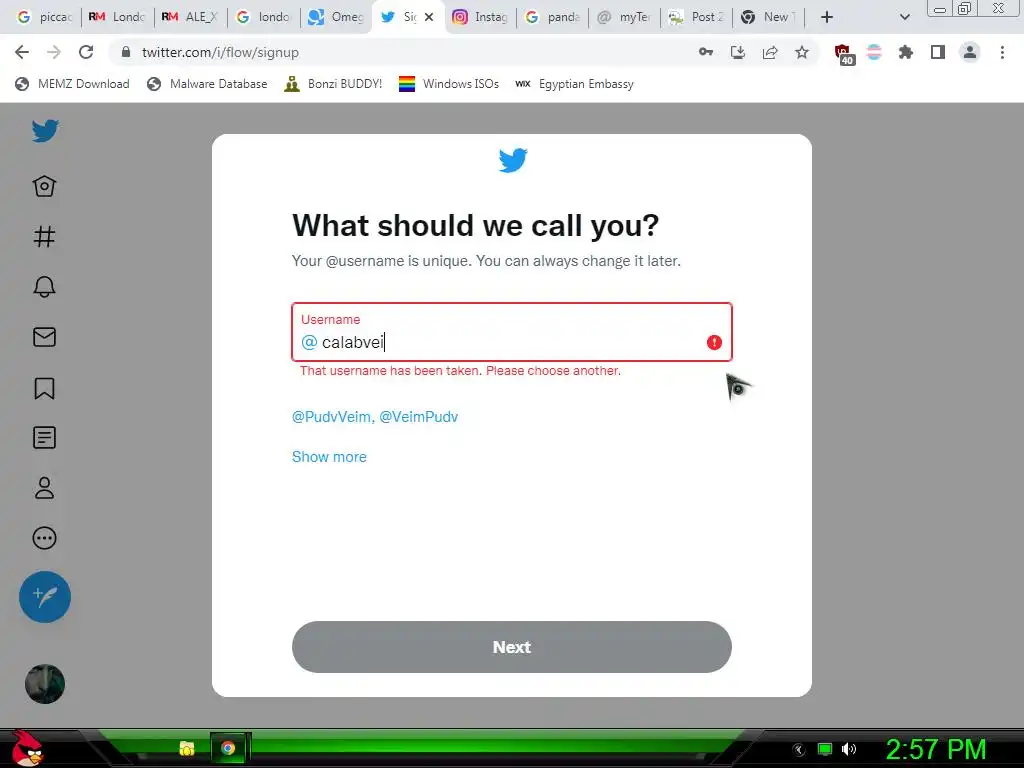Image resolution: width=1024 pixels, height=768 pixels.
Task: Click the striped flag extension icon
Action: [x=874, y=52]
